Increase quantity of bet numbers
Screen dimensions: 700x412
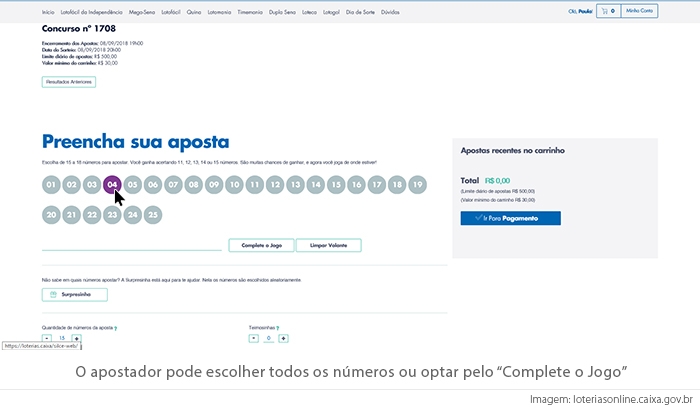point(76,339)
